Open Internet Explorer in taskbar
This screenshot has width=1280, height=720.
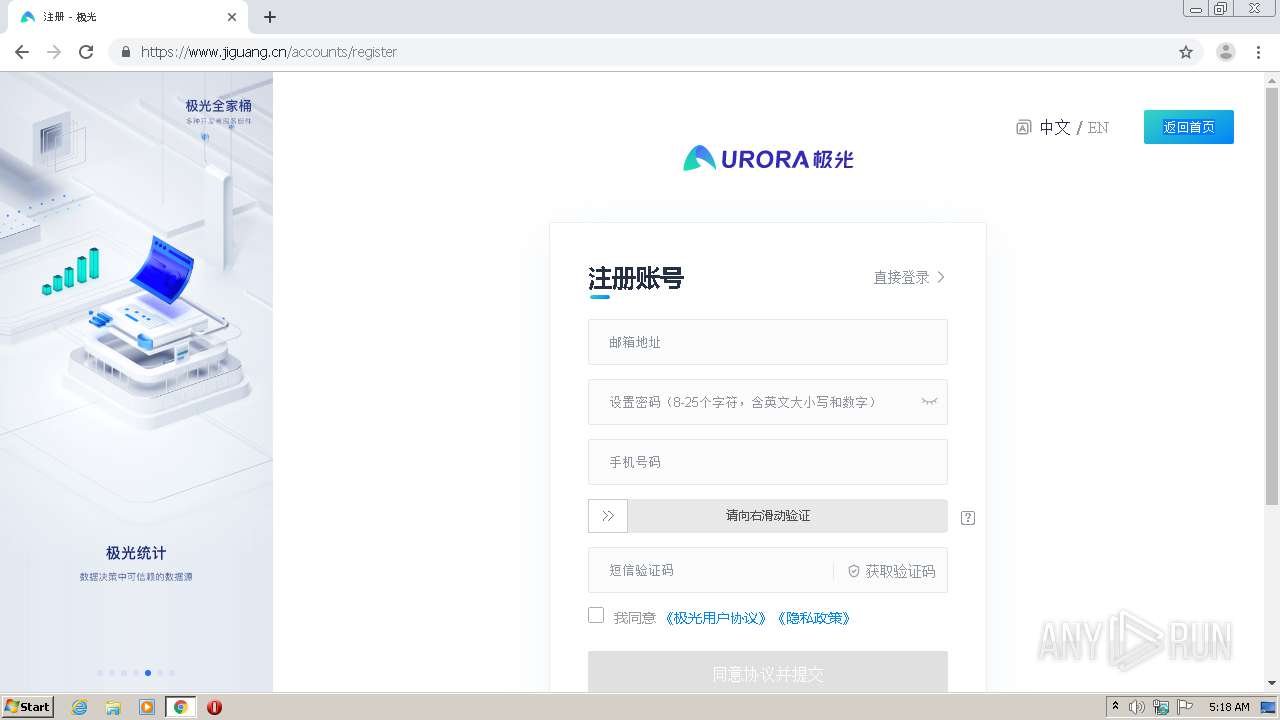[x=80, y=707]
